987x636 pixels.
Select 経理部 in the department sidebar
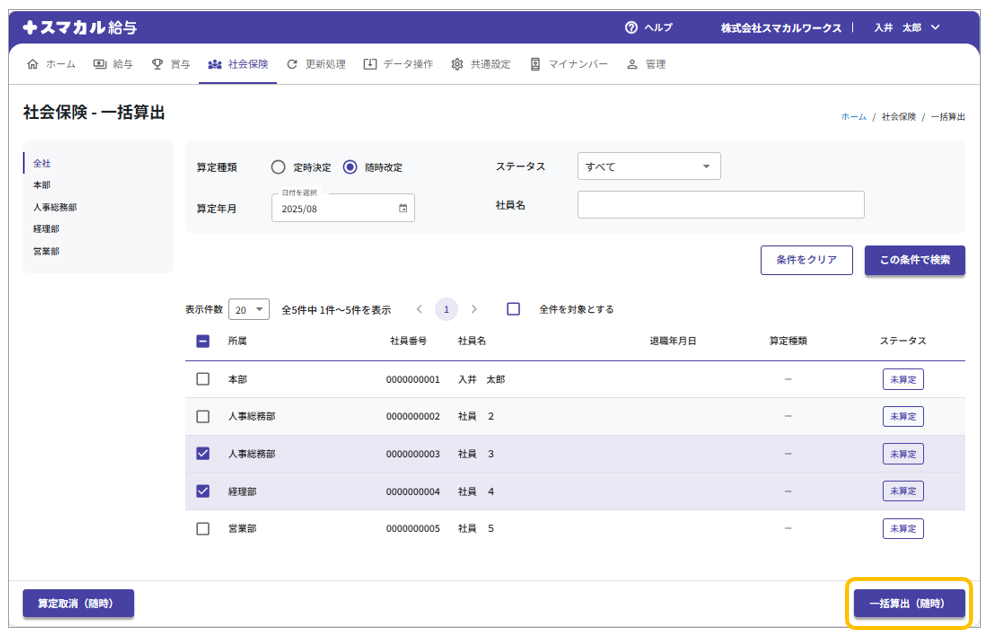pyautogui.click(x=46, y=229)
